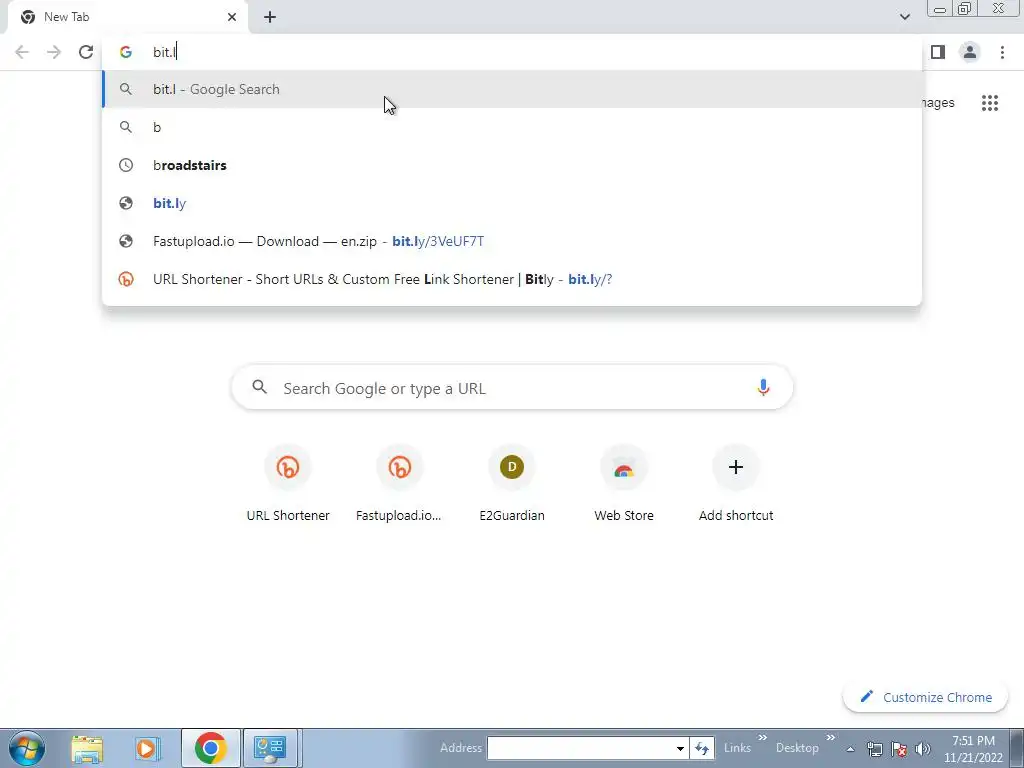Open the Control Panel taskbar item
1024x768 pixels.
(270, 748)
